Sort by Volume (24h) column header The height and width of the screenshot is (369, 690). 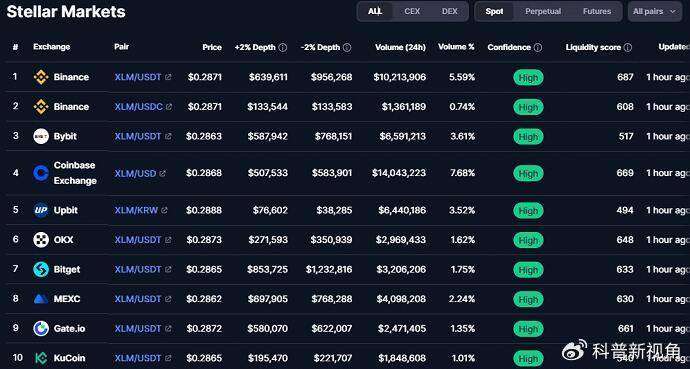(x=400, y=47)
